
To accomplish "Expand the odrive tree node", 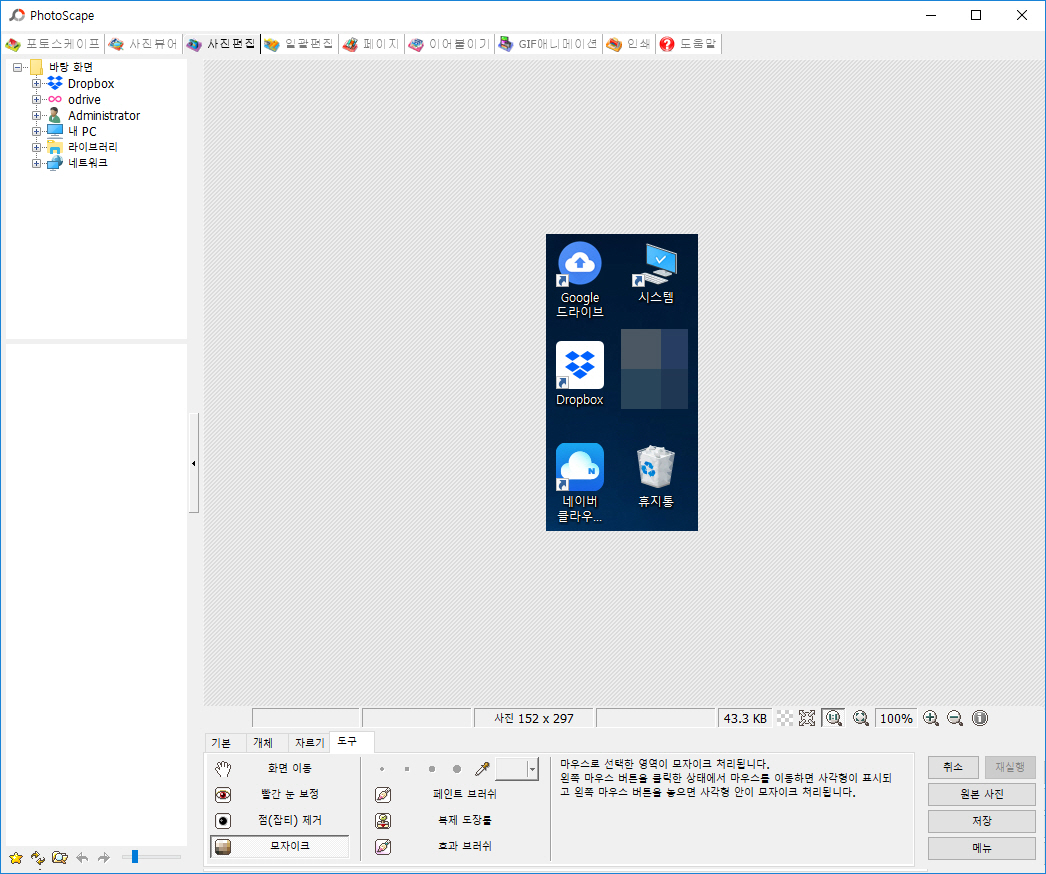I will [x=37, y=99].
